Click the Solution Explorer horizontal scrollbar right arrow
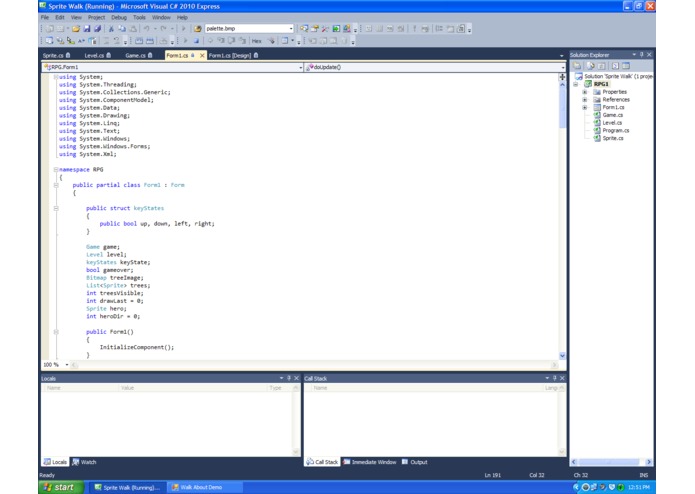 [x=649, y=462]
